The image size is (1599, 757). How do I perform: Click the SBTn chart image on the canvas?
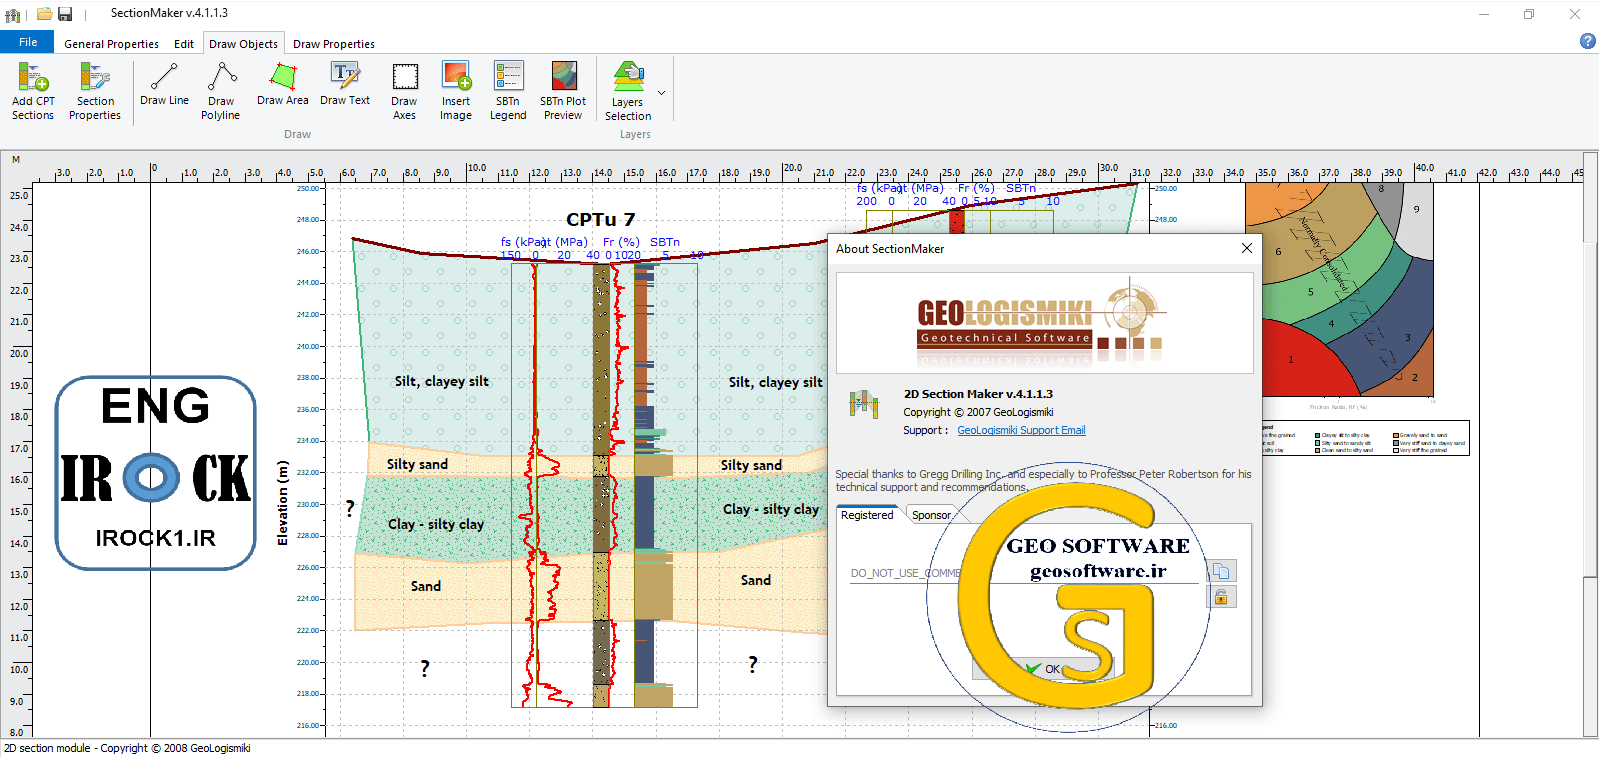click(x=1340, y=292)
